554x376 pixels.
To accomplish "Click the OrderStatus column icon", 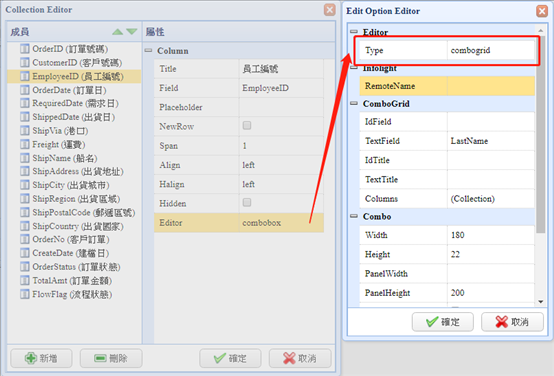I will tap(24, 266).
